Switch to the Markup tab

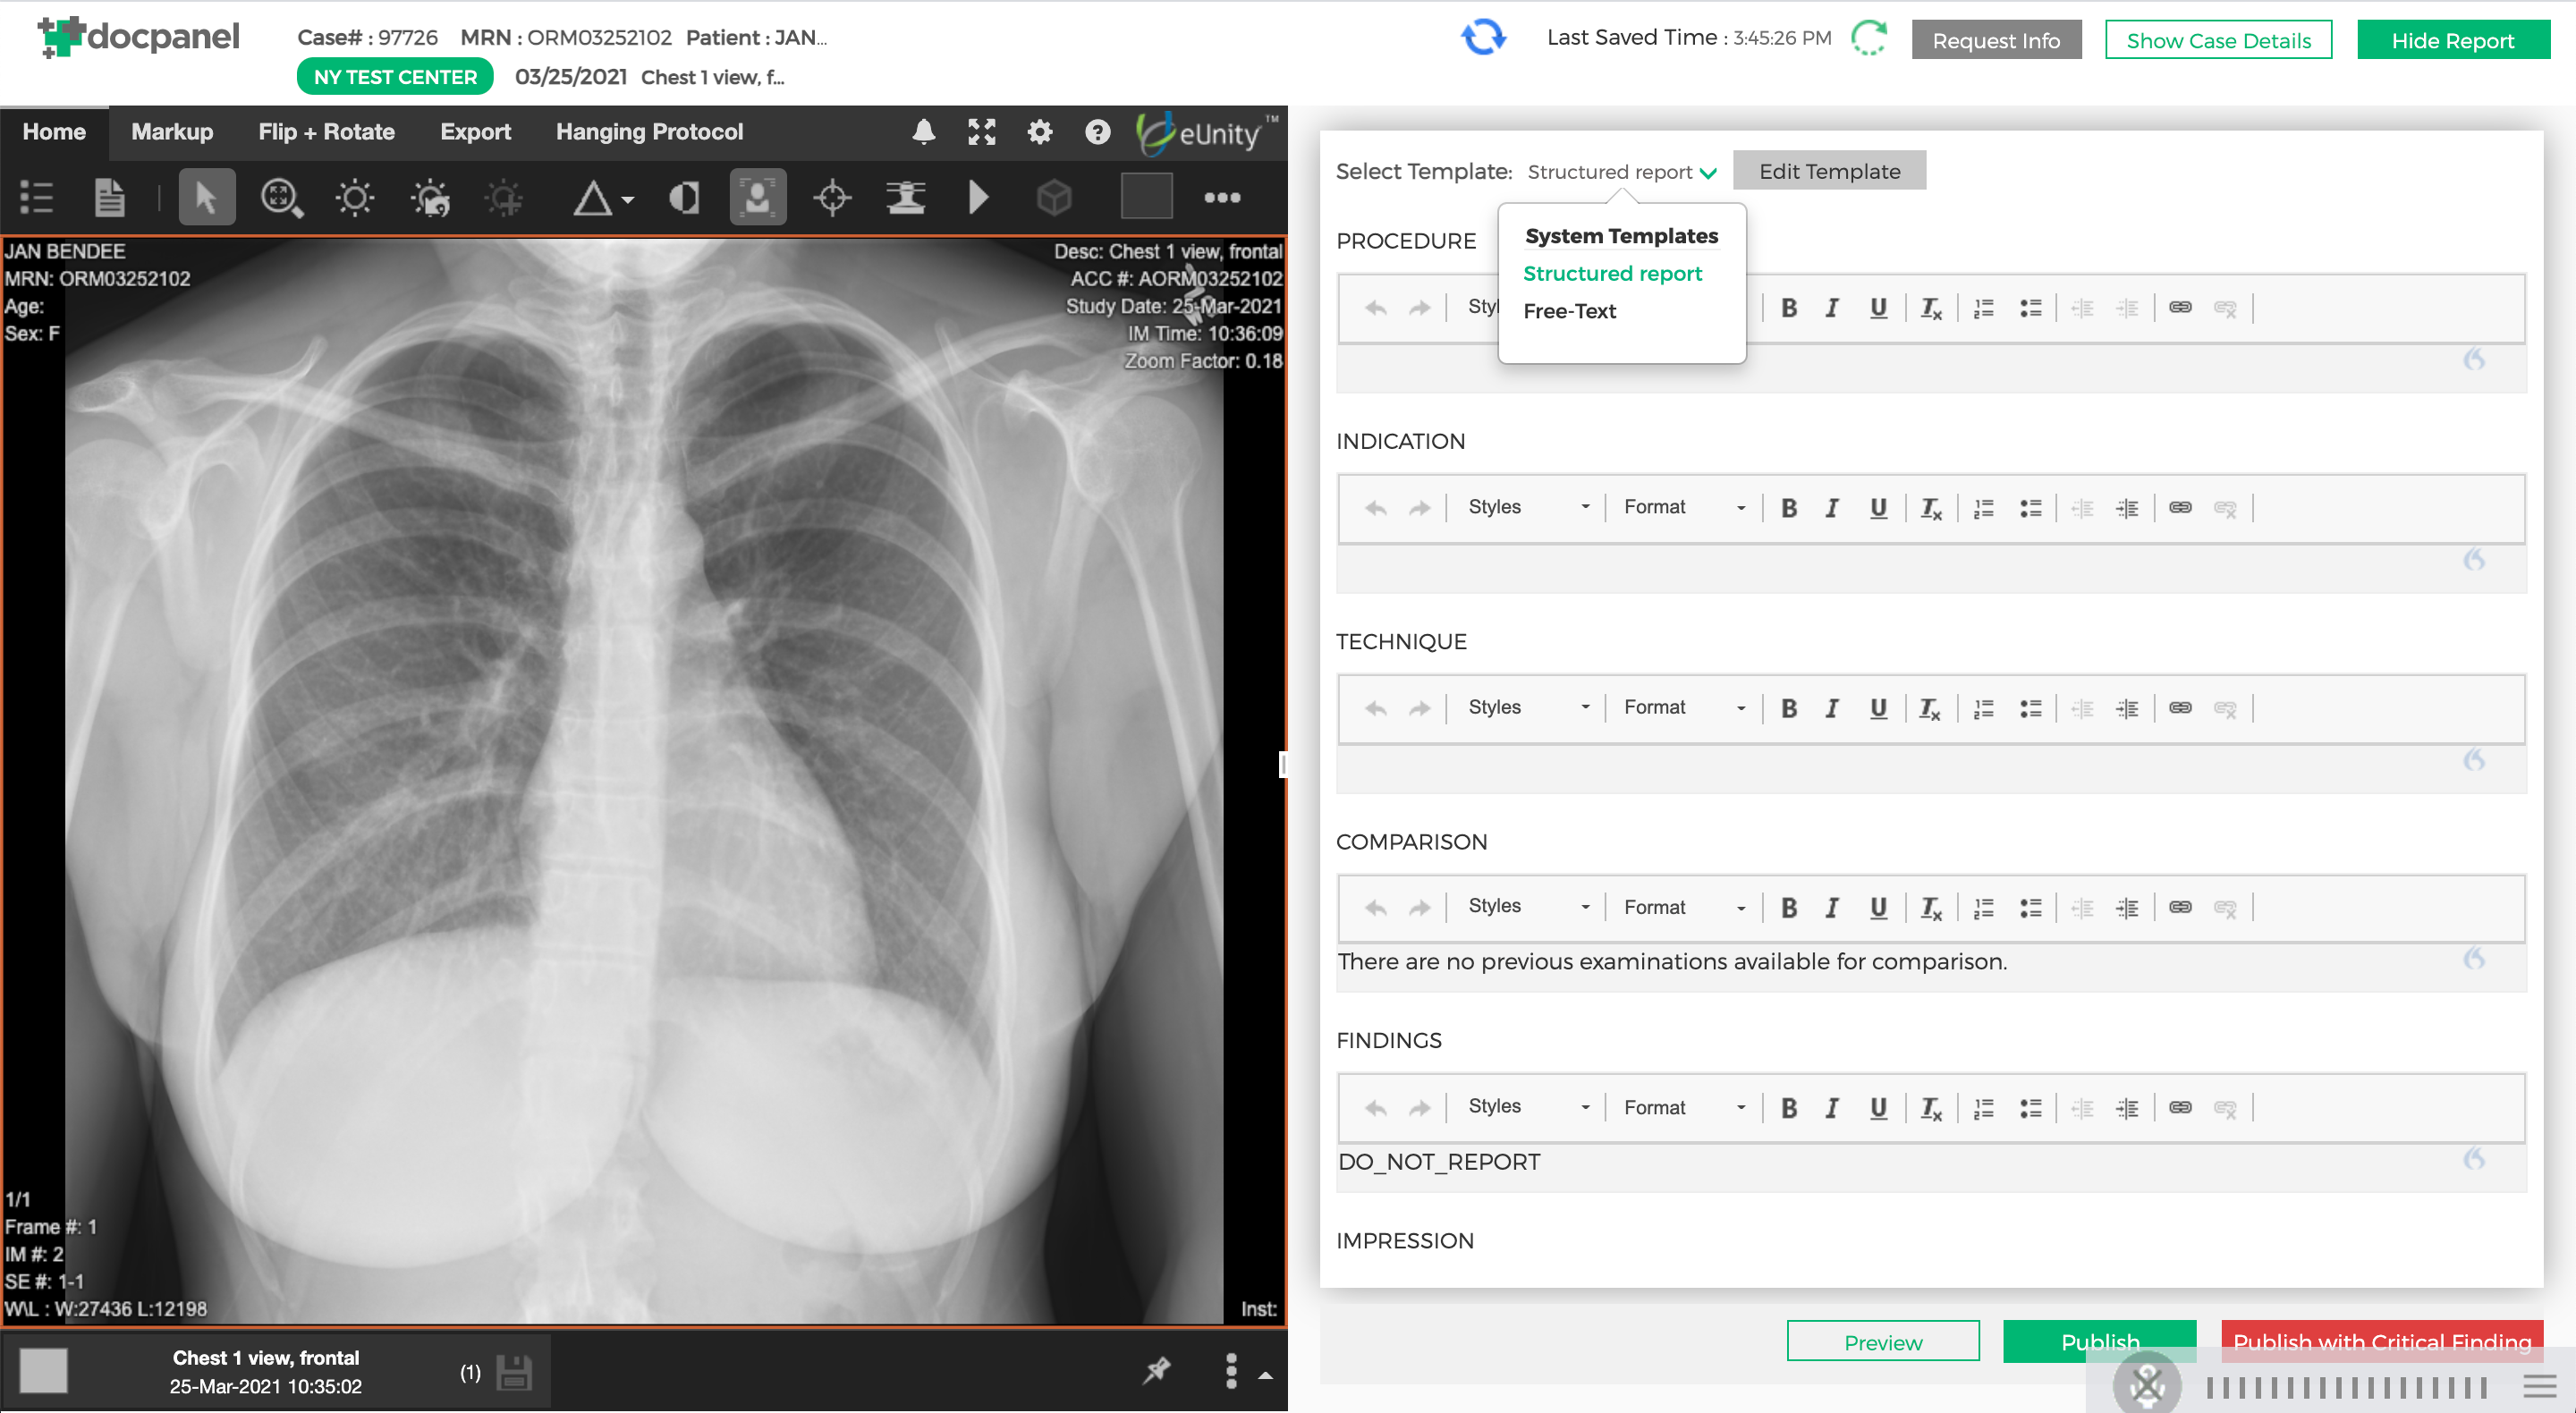pyautogui.click(x=172, y=132)
